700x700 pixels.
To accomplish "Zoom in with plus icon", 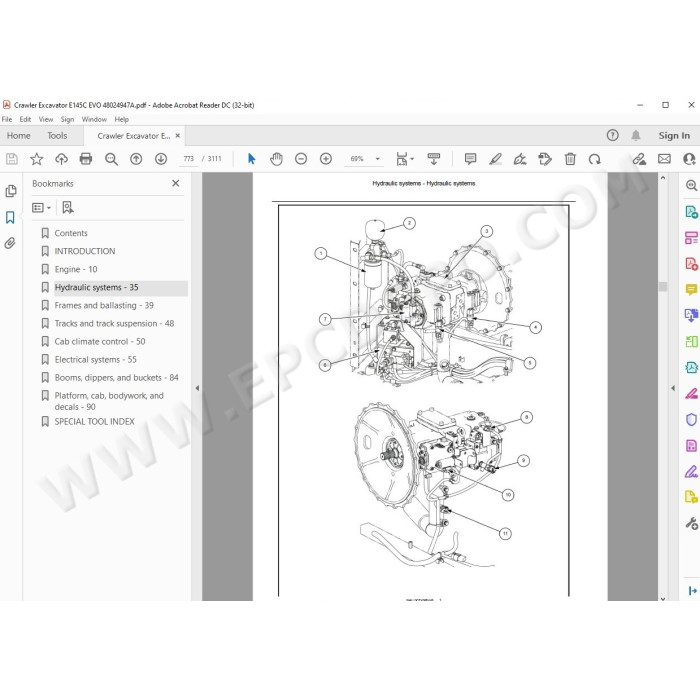I will tap(326, 159).
